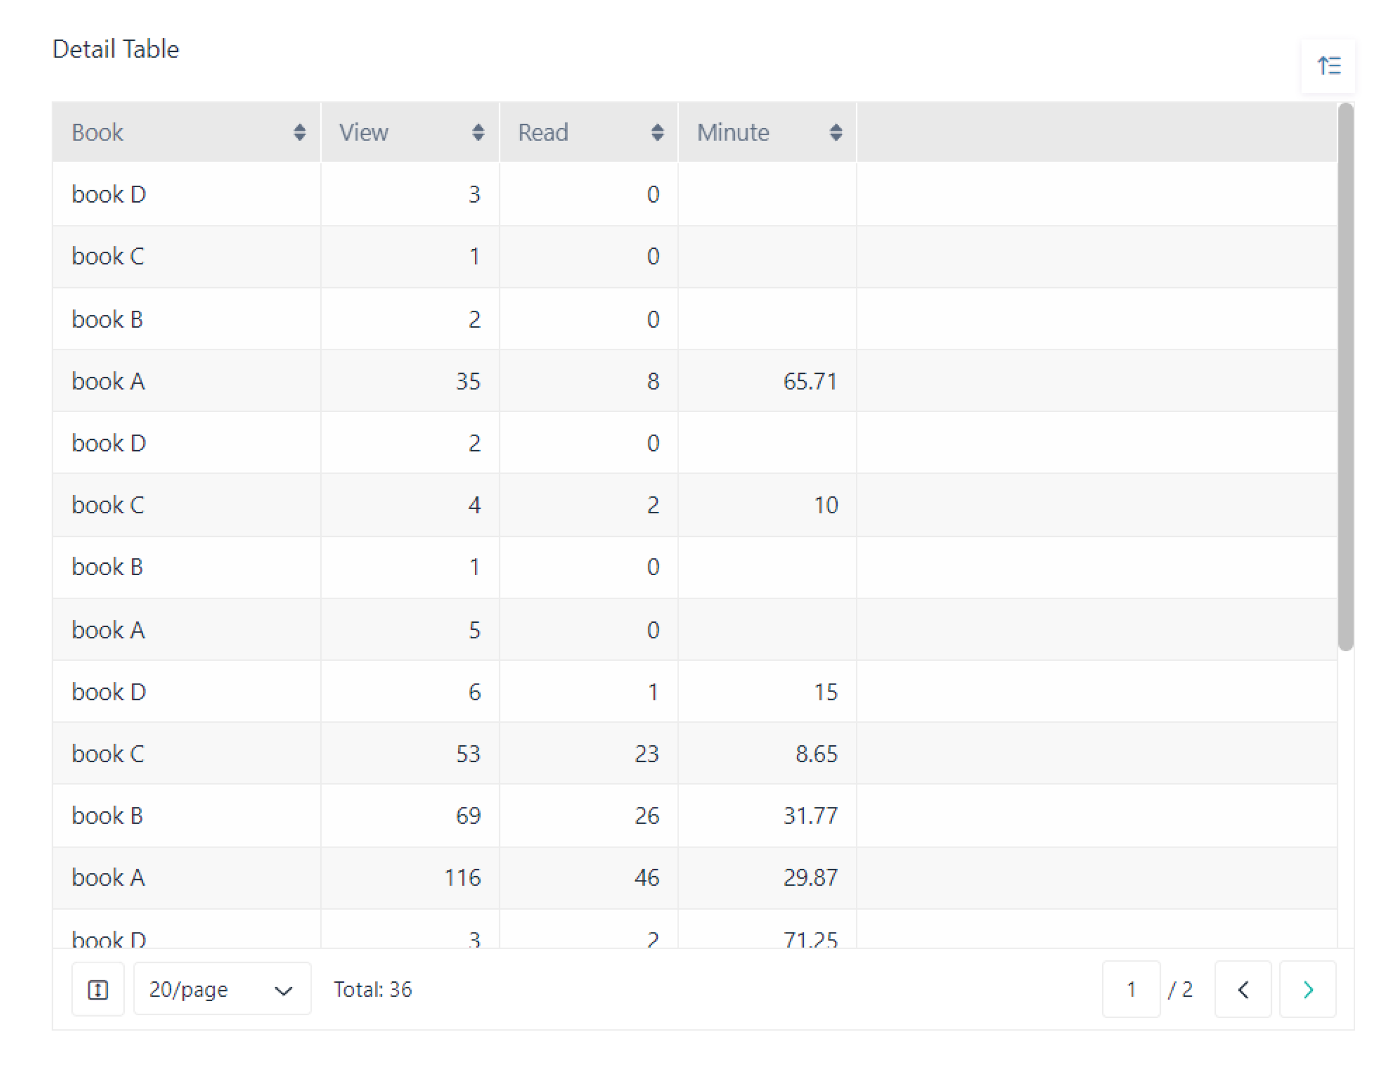Viewport: 1396px width, 1080px height.
Task: Click the sort arrows beside the Book header
Action: pos(300,131)
